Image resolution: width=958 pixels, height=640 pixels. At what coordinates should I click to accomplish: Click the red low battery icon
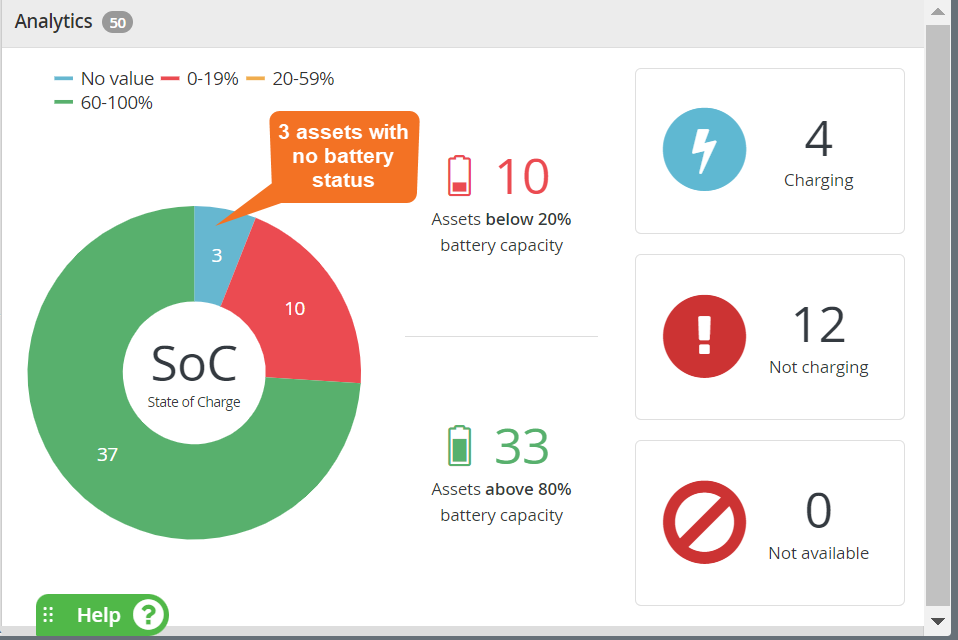click(x=459, y=176)
